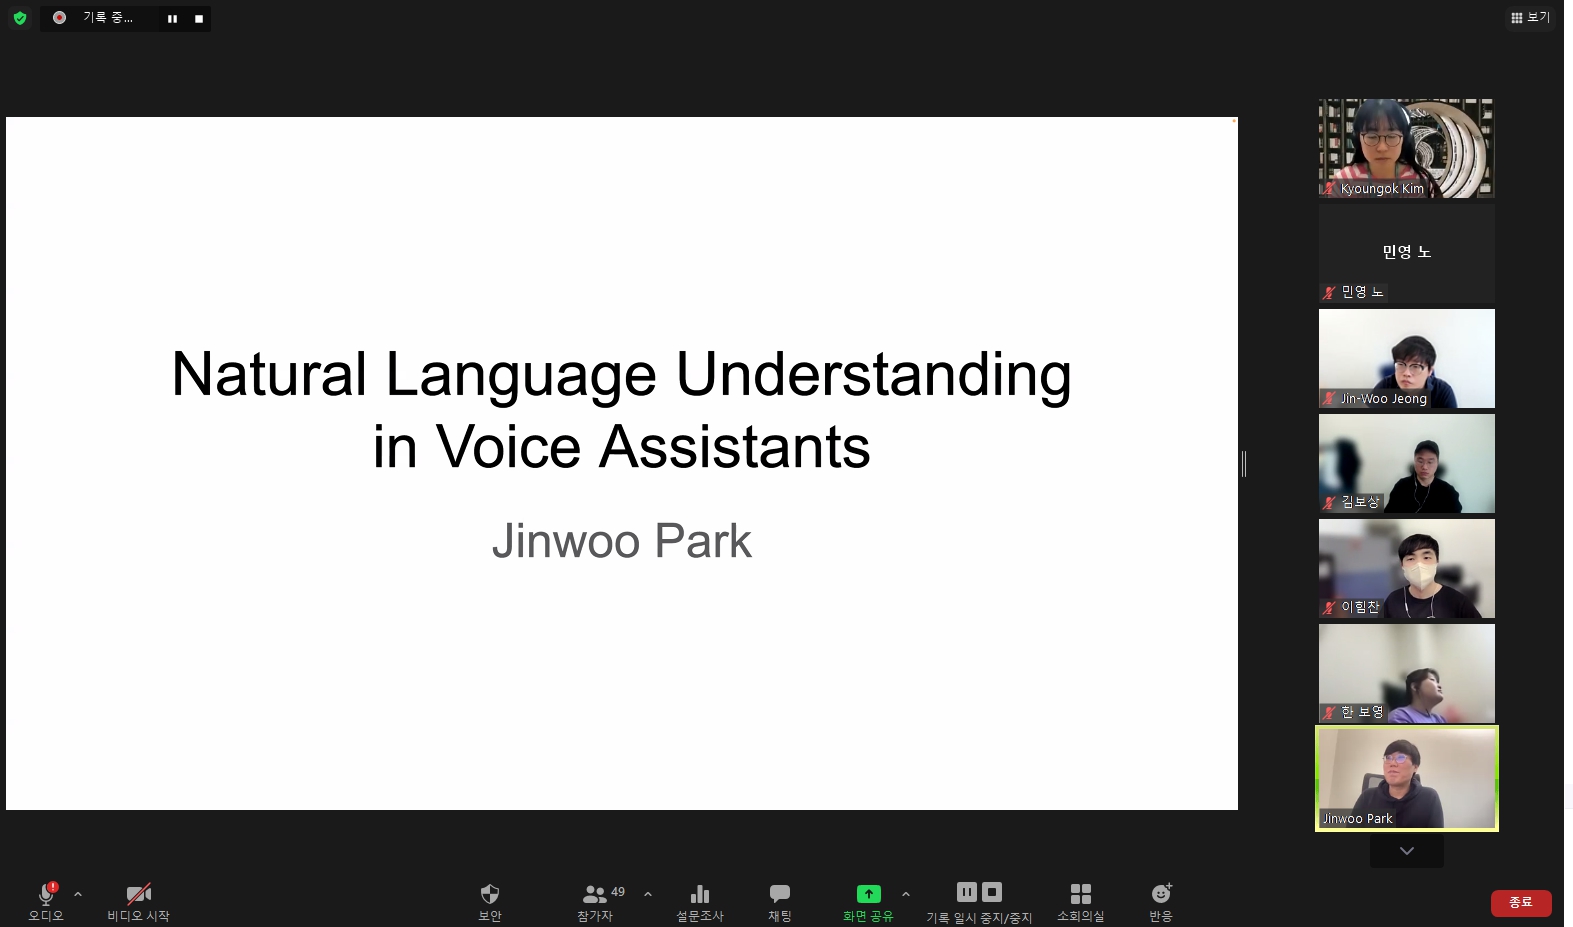The width and height of the screenshot is (1573, 927).
Task: Click the presenter name Jinwoo Park on slide
Action: pyautogui.click(x=621, y=541)
